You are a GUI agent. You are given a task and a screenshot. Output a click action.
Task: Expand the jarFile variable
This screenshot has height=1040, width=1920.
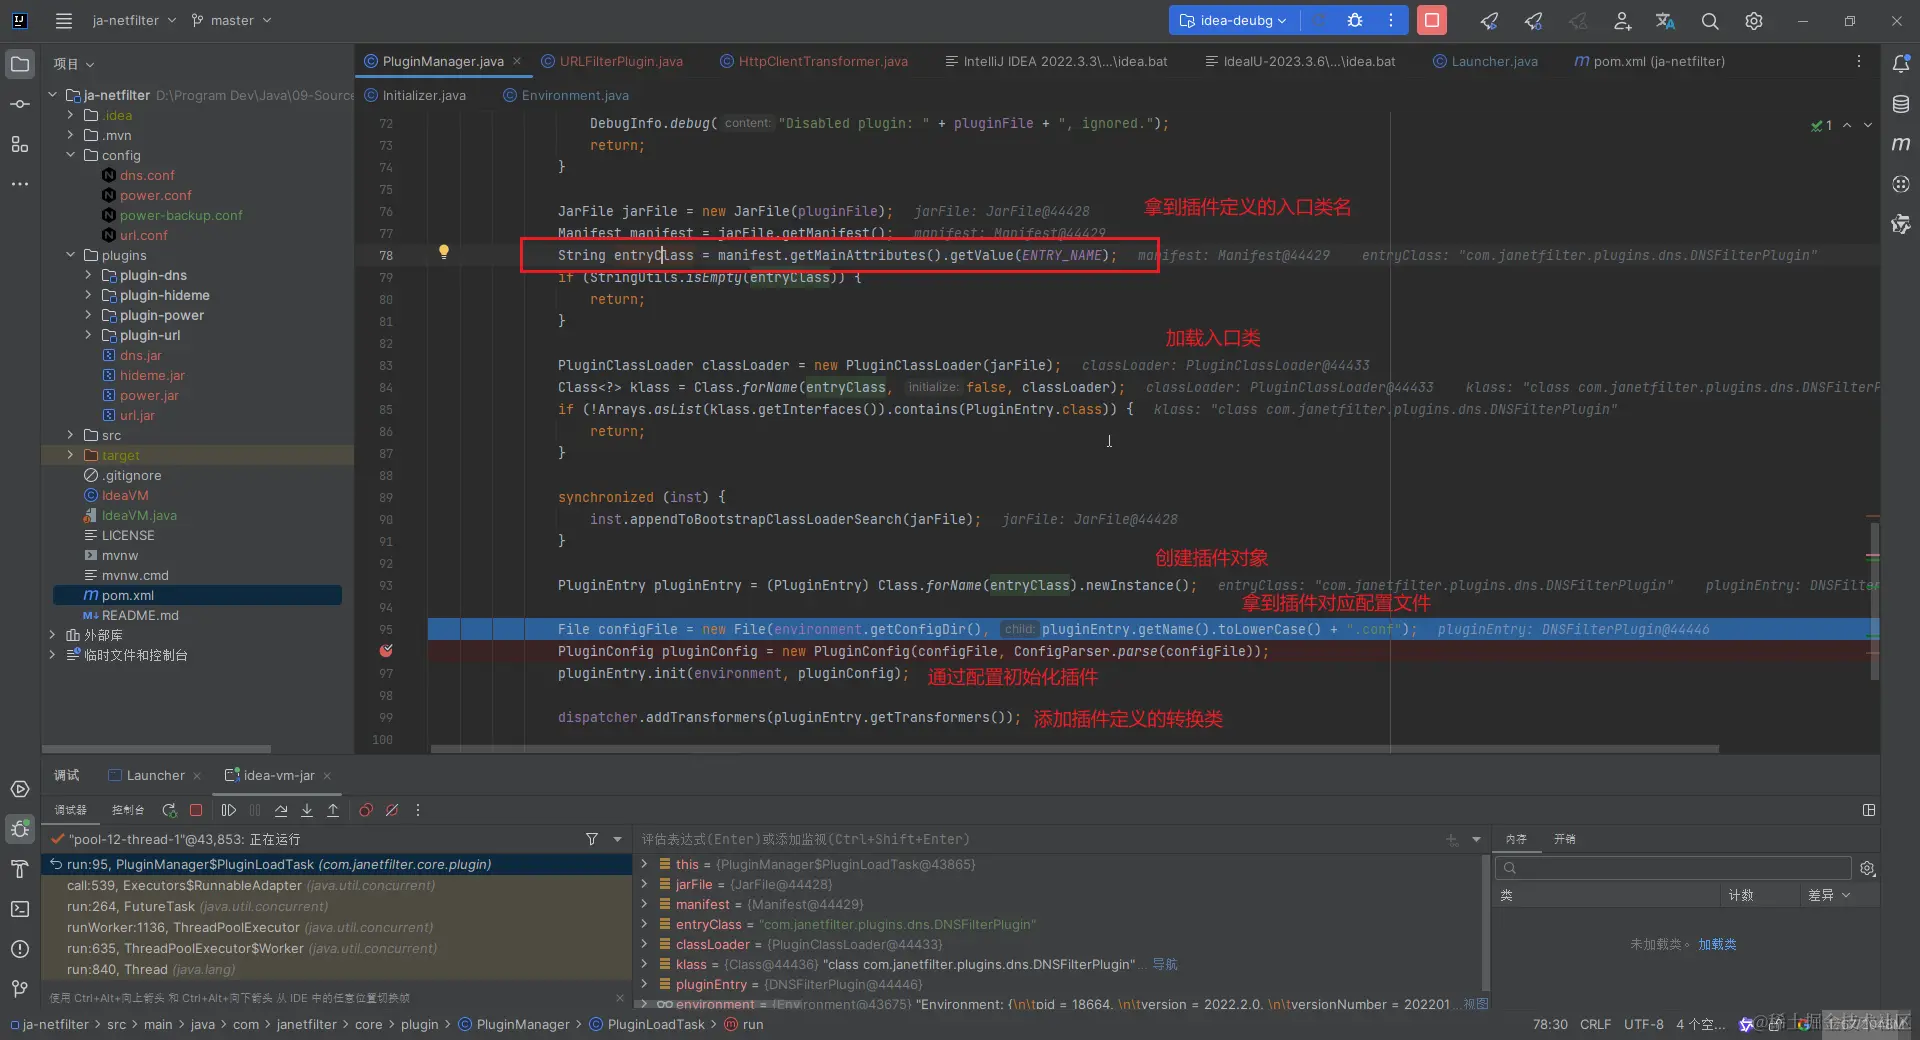644,884
